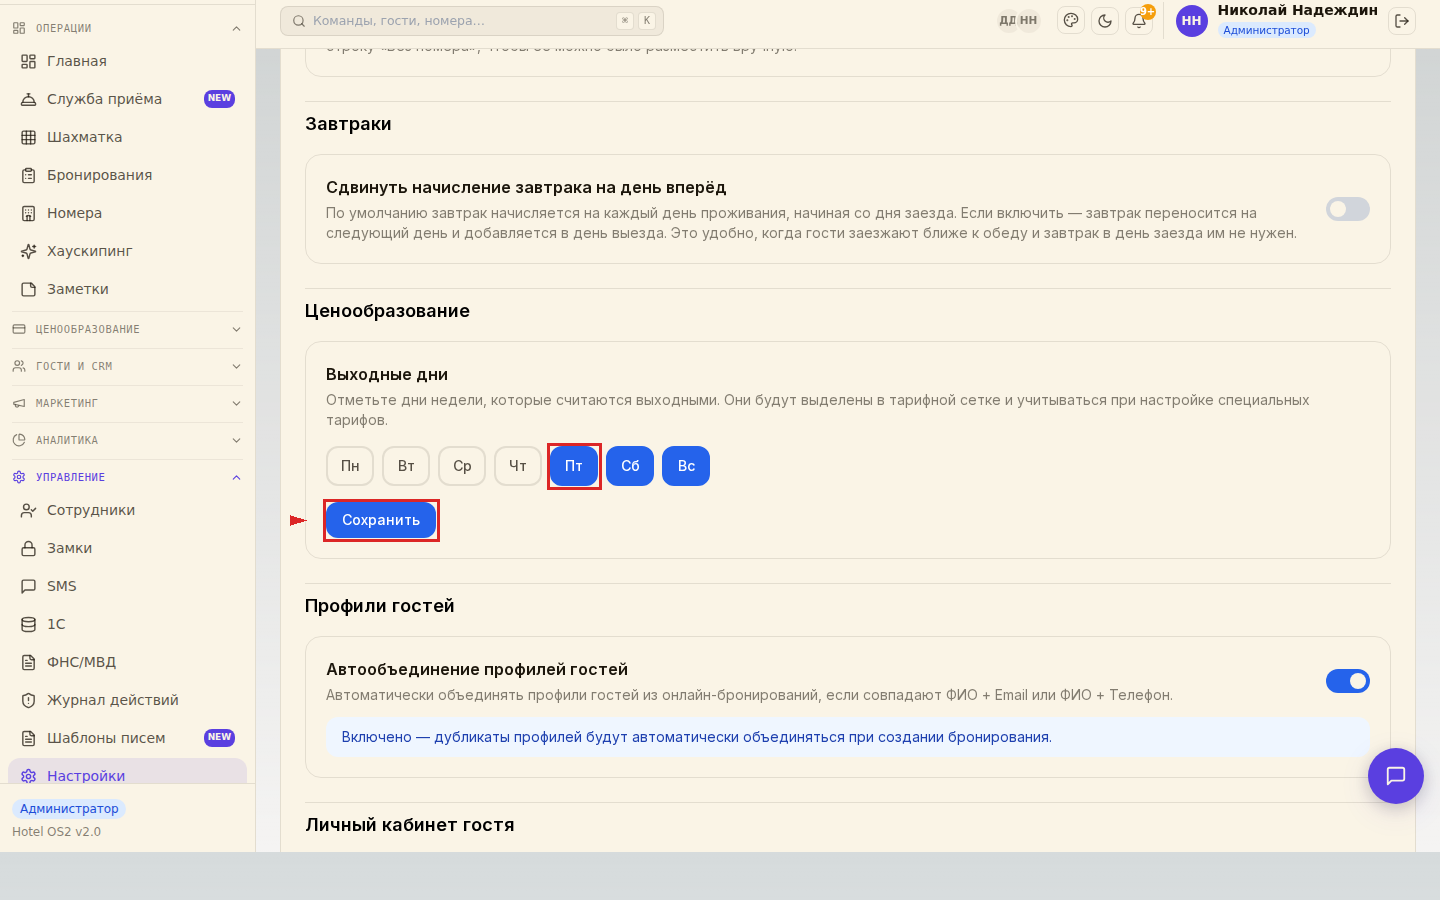
Task: Toggle Чт as weekend day
Action: pos(518,466)
